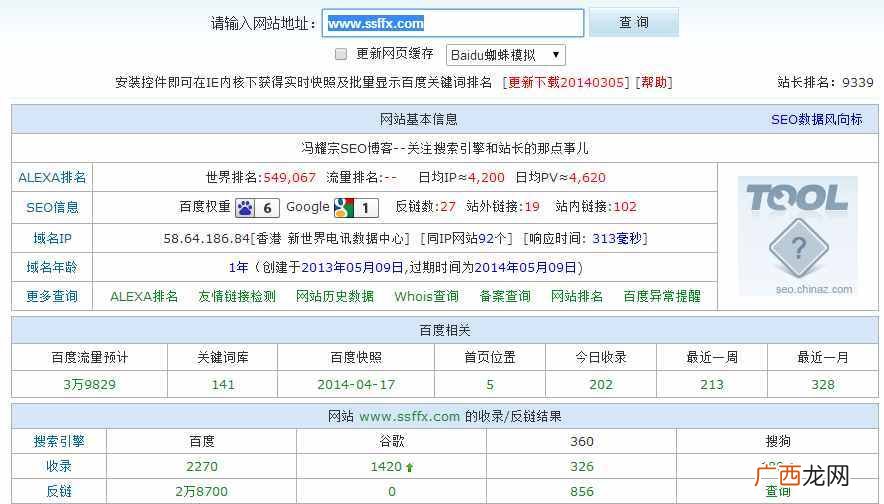Open the 百度异常提醒 link
This screenshot has height=504, width=884.
[662, 296]
